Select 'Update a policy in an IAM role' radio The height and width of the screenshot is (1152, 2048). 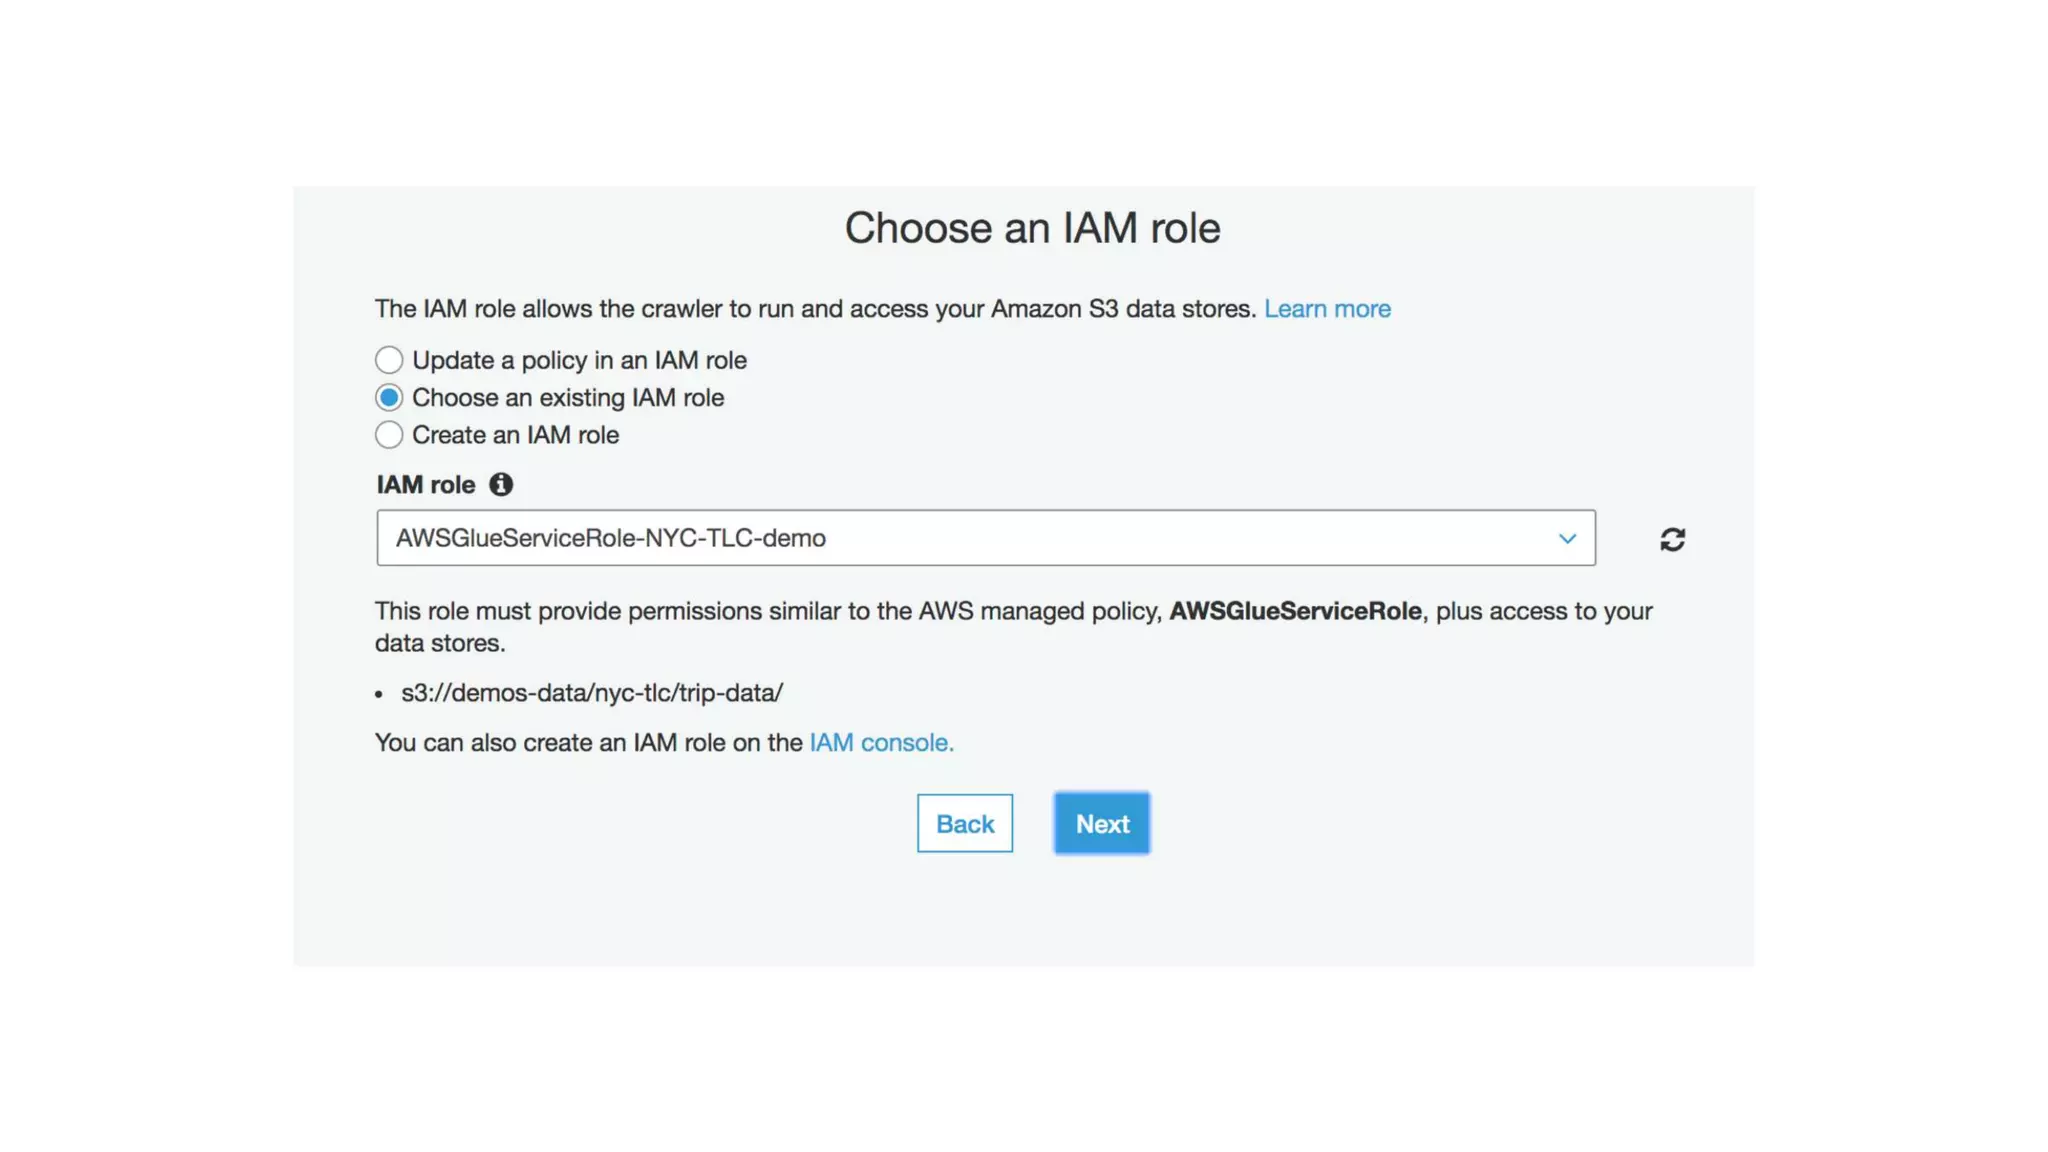point(389,360)
